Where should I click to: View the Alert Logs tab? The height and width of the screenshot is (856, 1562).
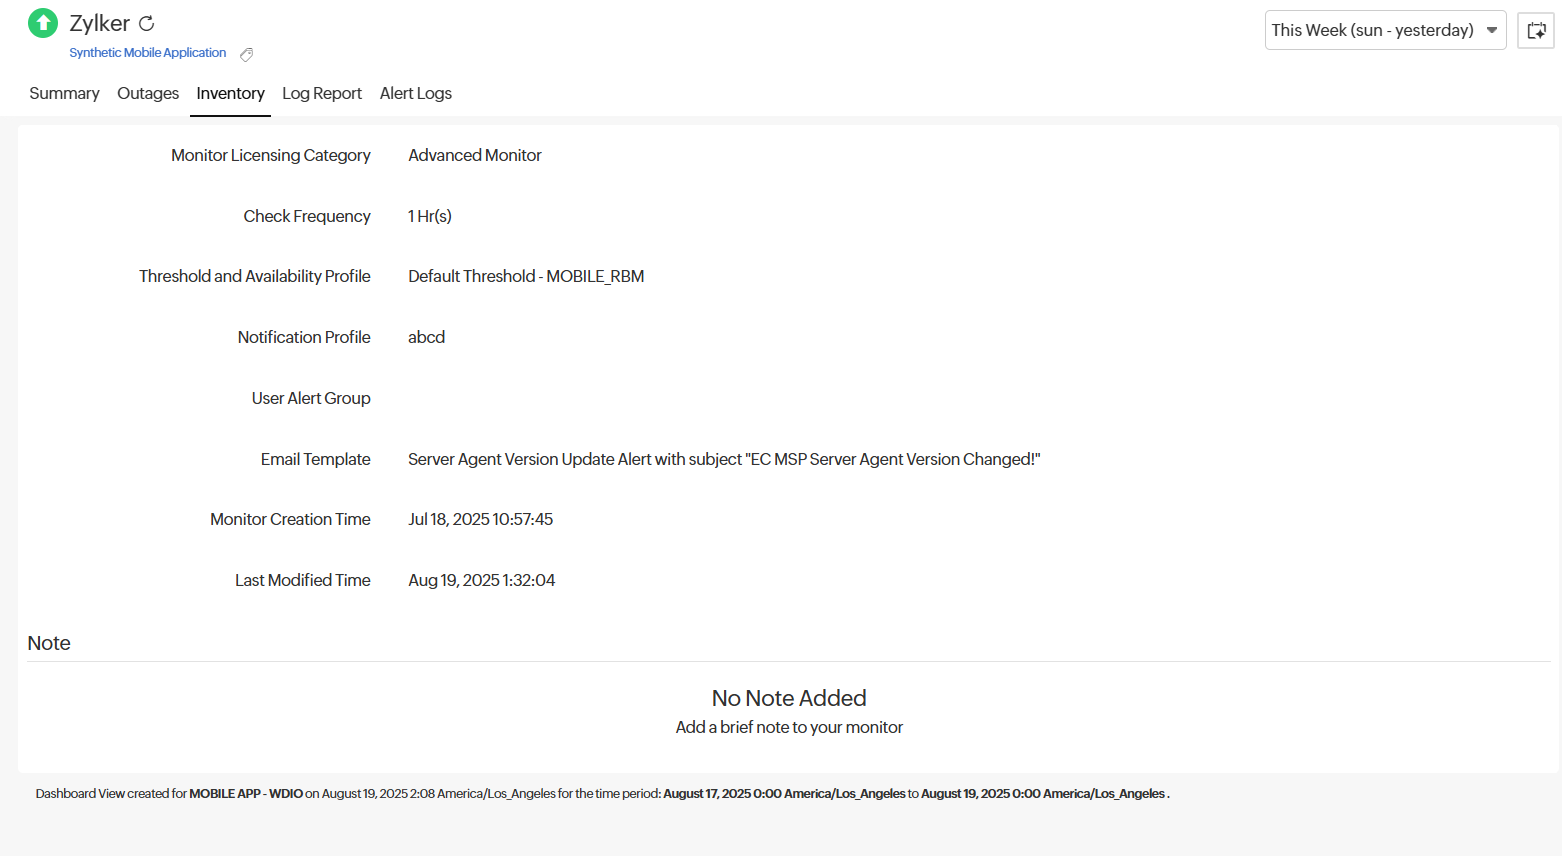(415, 93)
